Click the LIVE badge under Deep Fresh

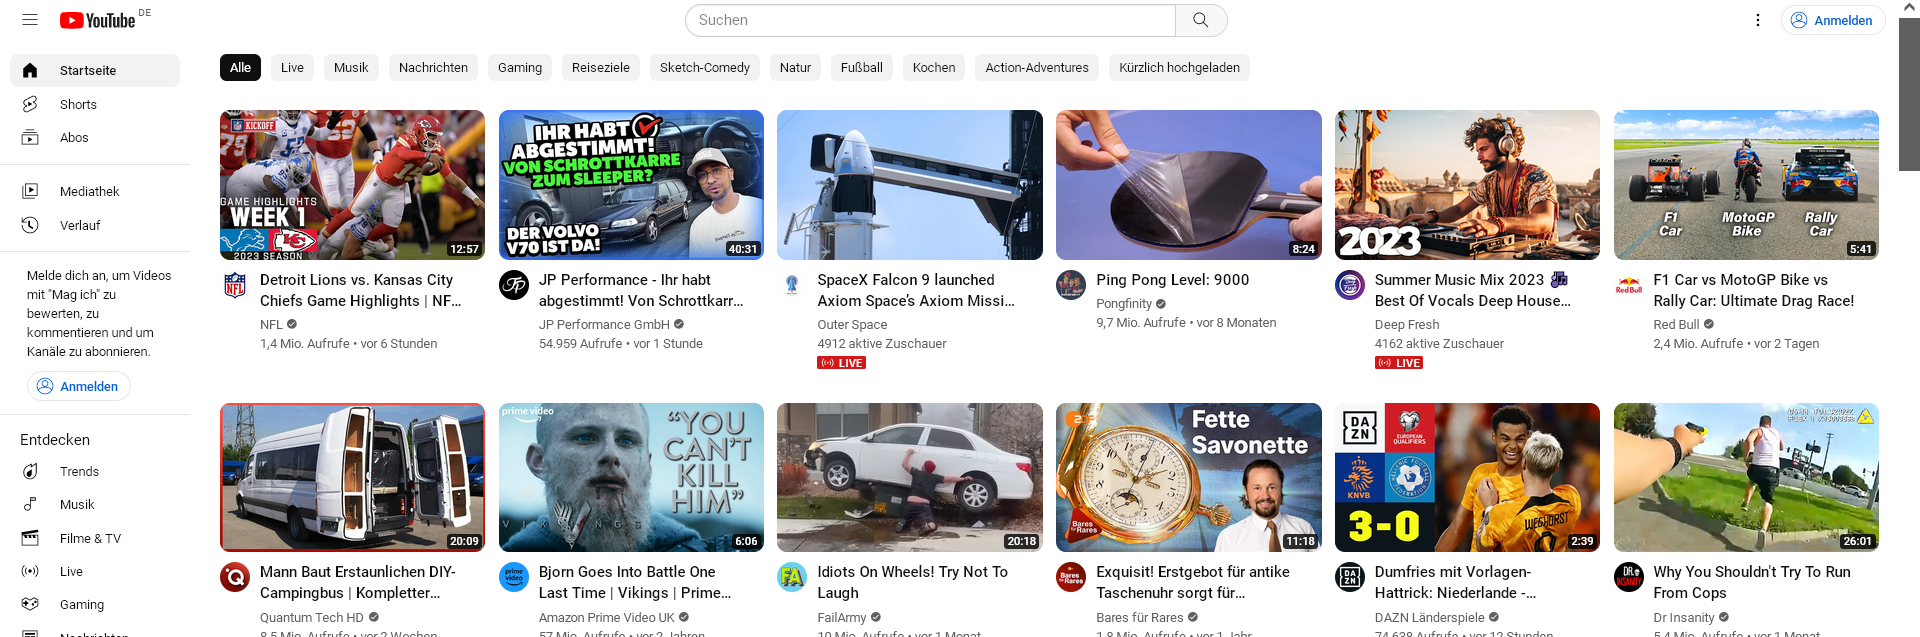coord(1399,363)
